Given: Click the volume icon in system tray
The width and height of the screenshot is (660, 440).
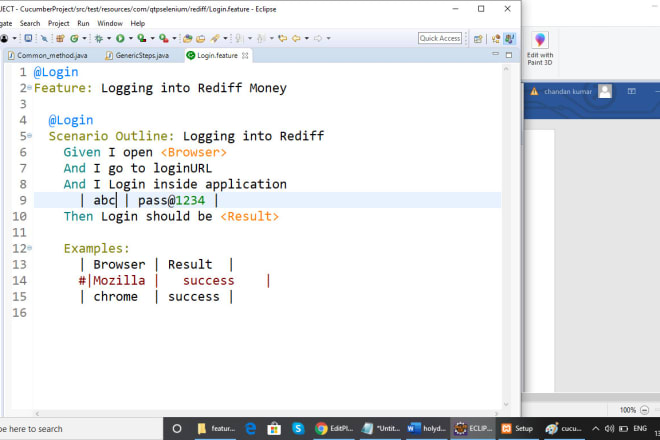Looking at the screenshot, I should coord(609,429).
